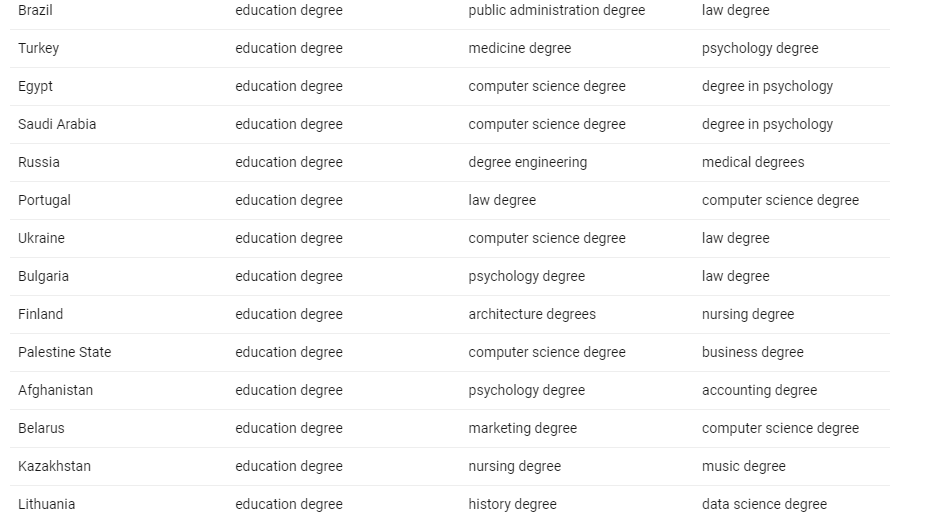925x516 pixels.
Task: Click Finland's nursing degree cell
Action: (747, 314)
